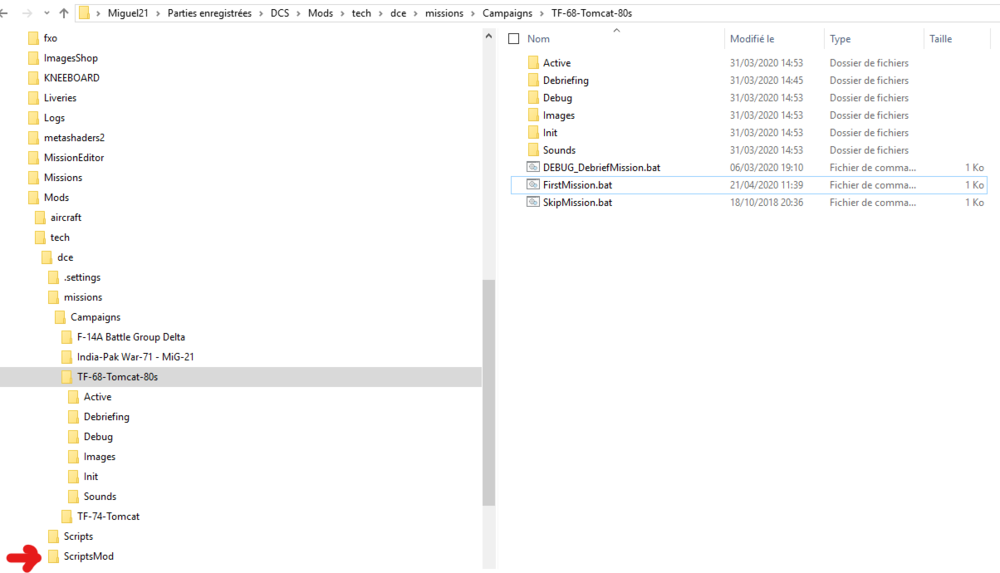Sort by Modifié le column header

[x=752, y=39]
